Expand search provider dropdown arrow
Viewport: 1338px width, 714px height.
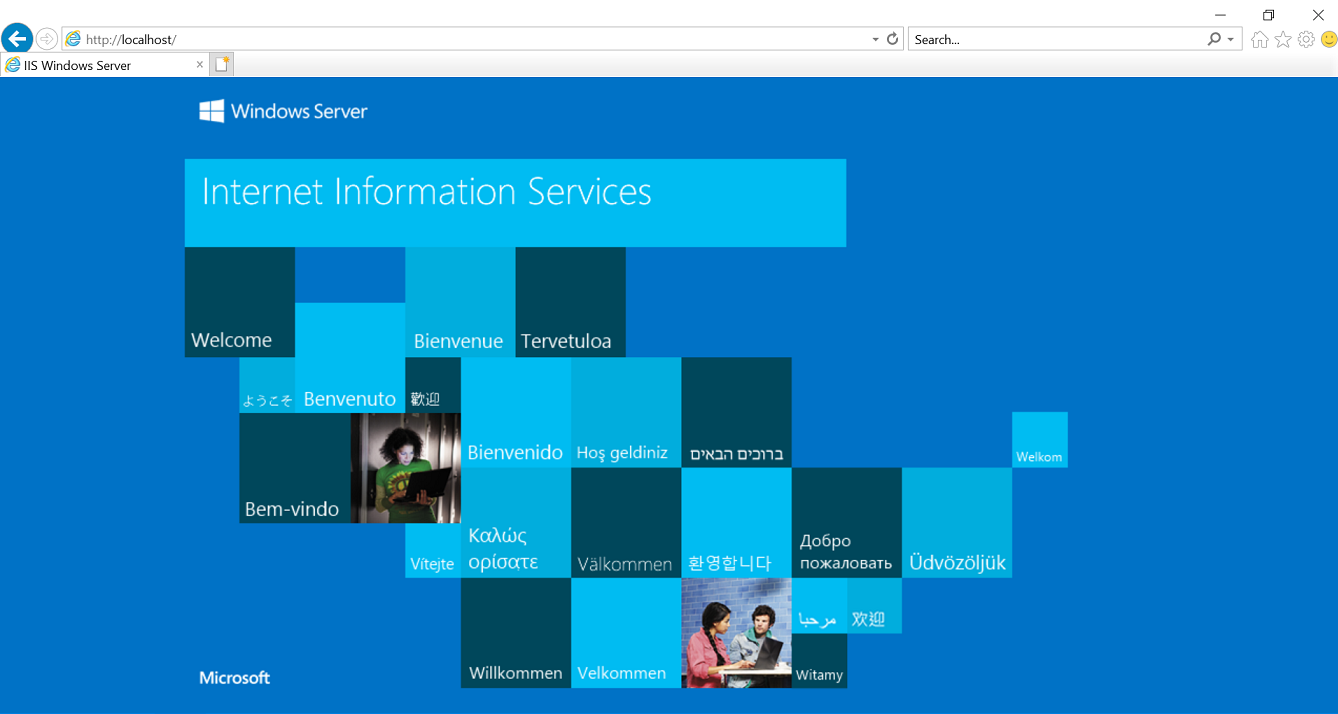coord(1231,39)
